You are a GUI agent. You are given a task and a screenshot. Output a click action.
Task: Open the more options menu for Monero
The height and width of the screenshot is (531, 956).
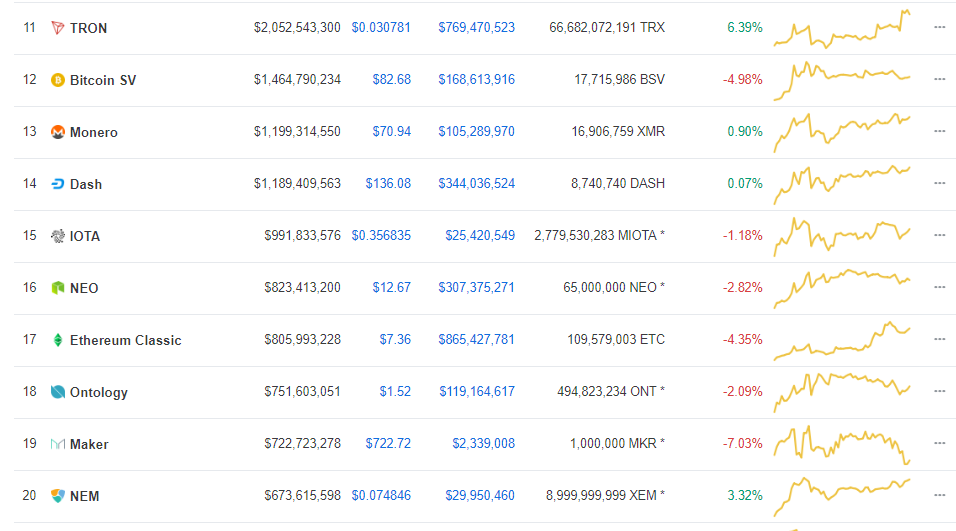pos(939,131)
